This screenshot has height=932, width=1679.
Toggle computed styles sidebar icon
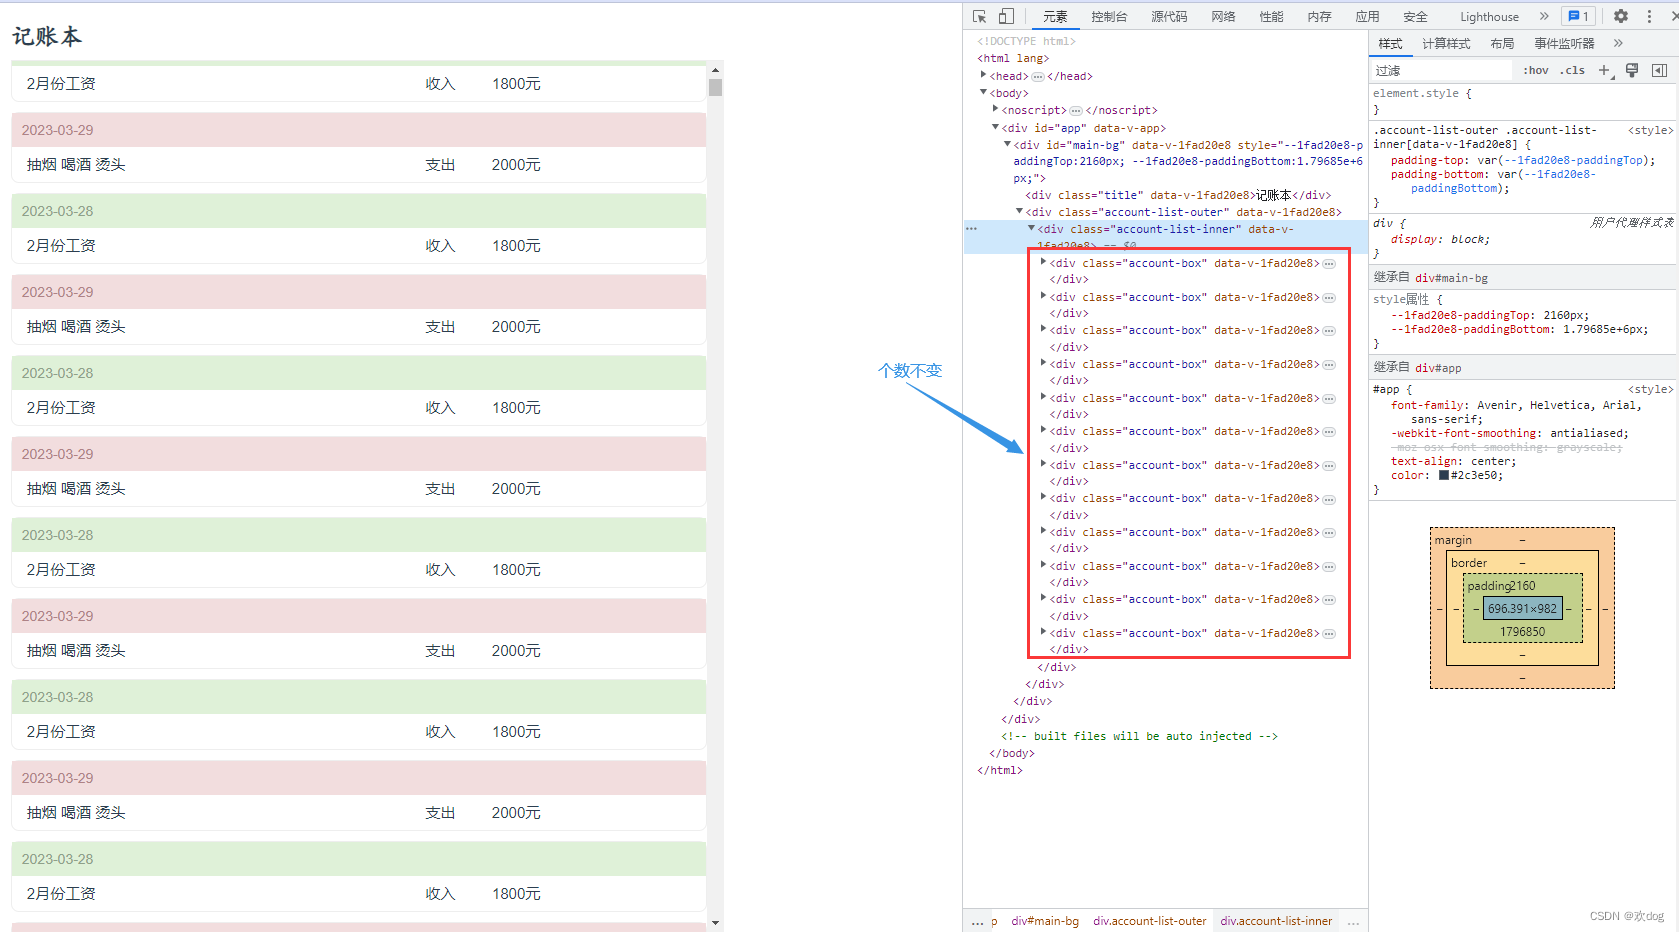1659,70
